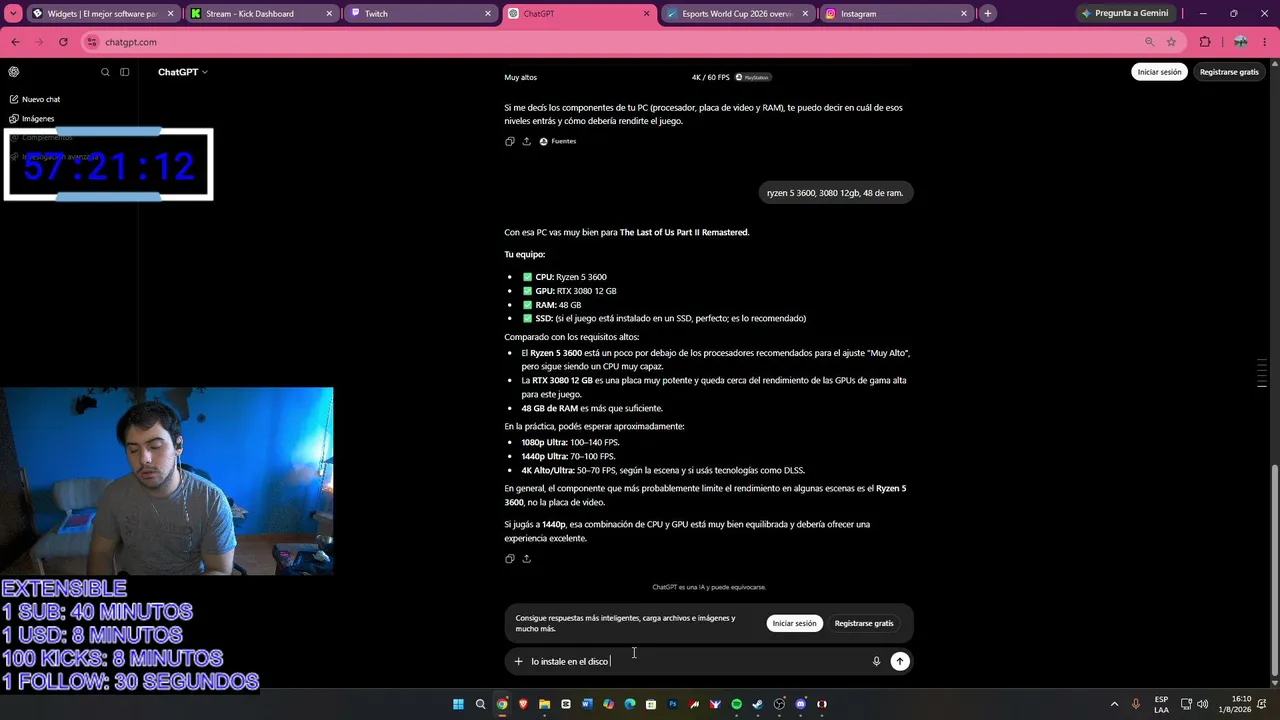Show hidden system tray icons
1280x720 pixels.
pos(1115,704)
